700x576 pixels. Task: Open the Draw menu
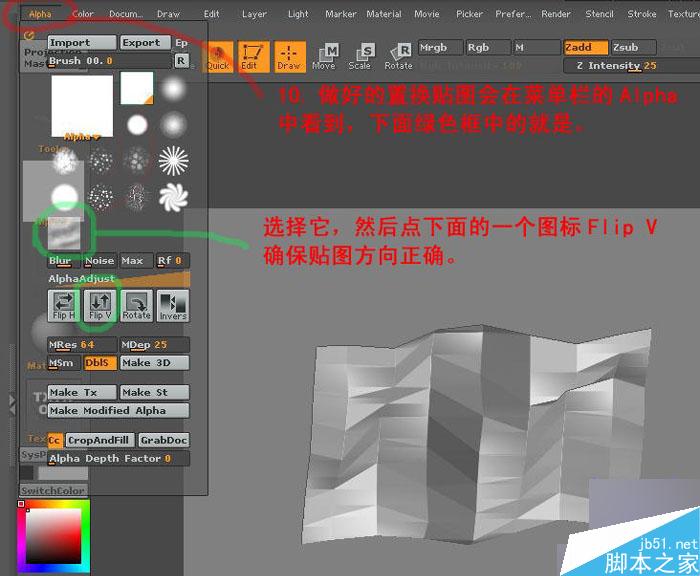click(x=168, y=14)
